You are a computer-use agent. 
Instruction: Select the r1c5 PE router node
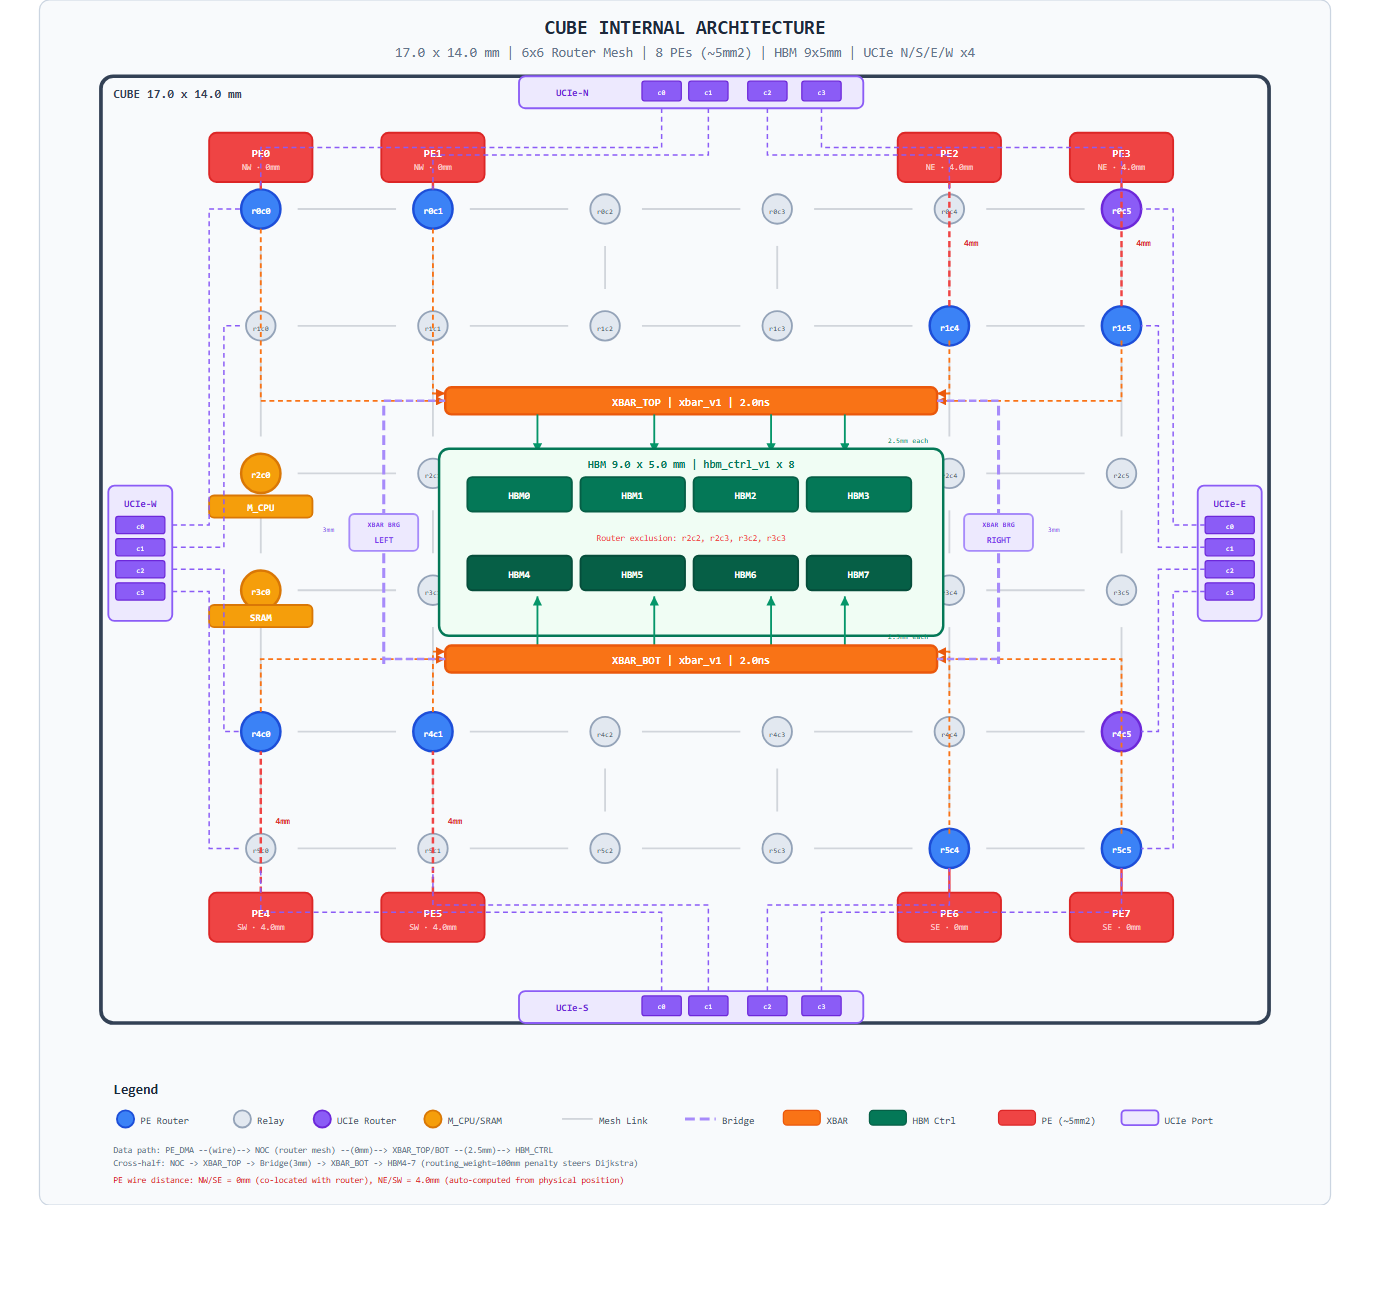[1121, 326]
